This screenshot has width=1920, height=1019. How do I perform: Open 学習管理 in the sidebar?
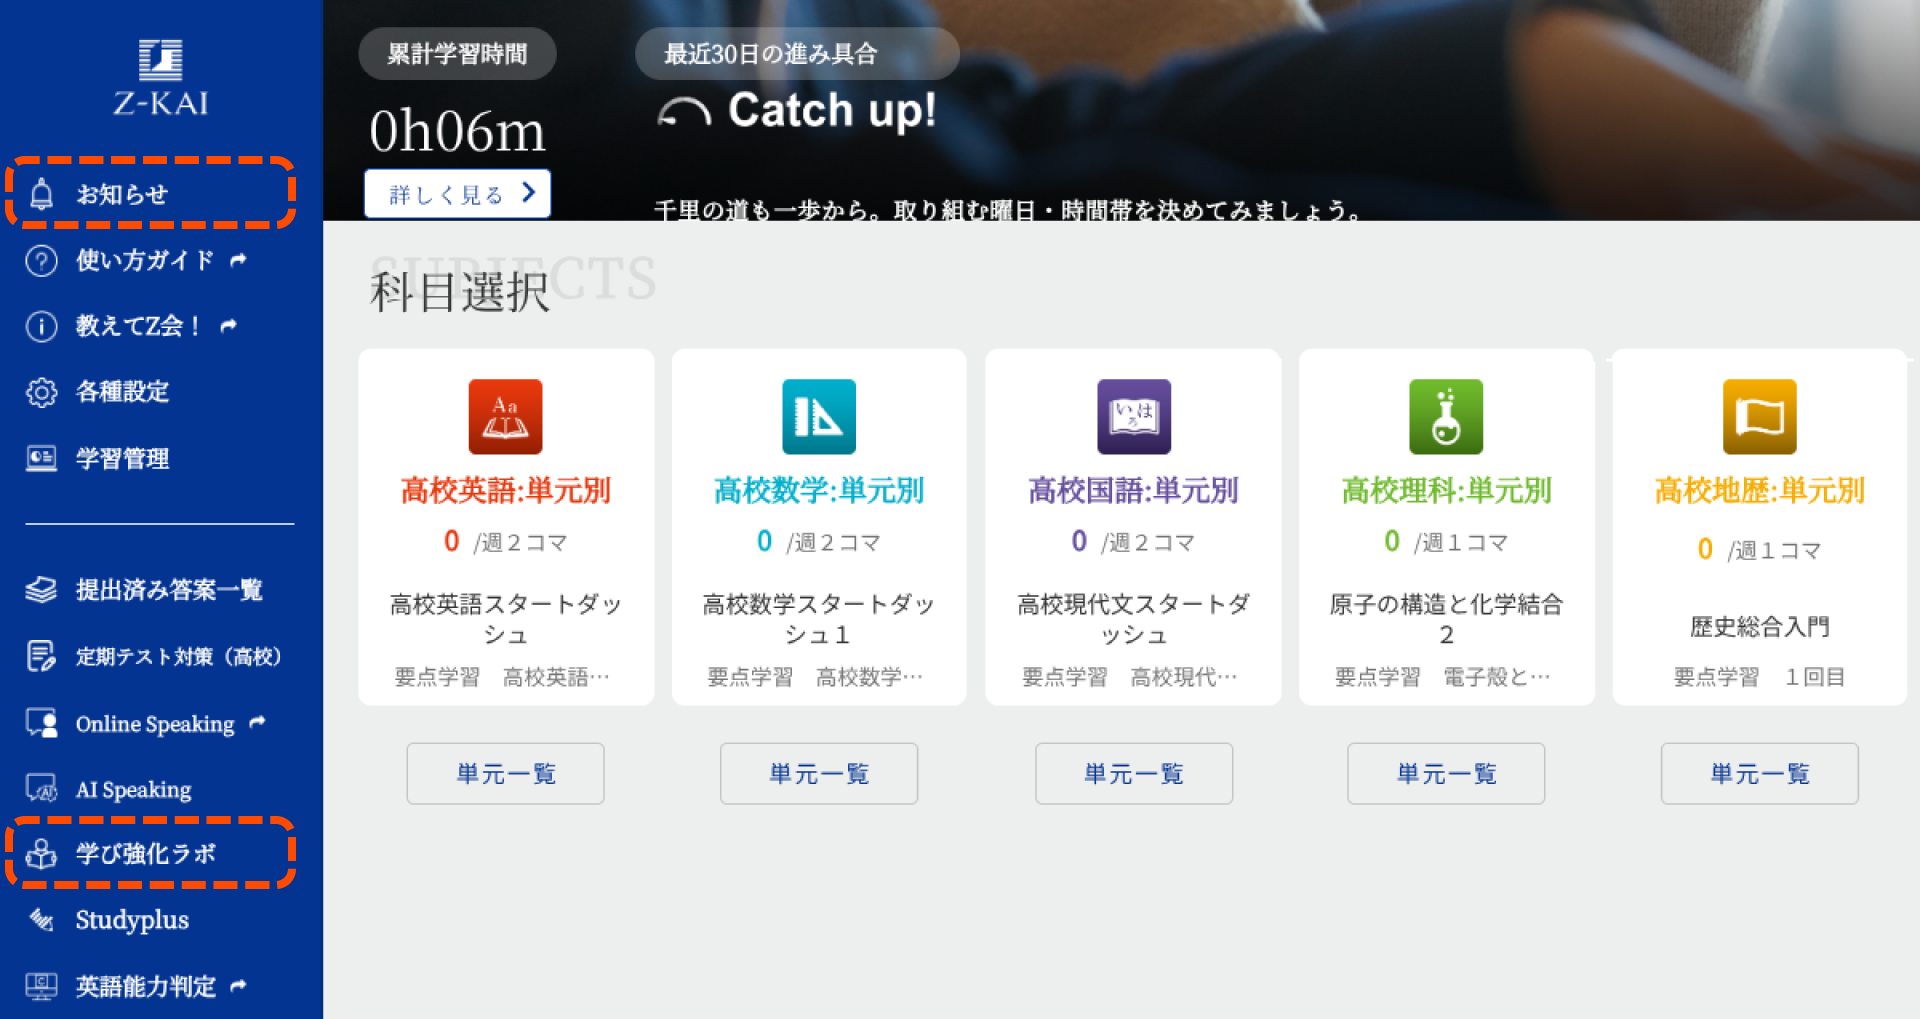coord(122,459)
